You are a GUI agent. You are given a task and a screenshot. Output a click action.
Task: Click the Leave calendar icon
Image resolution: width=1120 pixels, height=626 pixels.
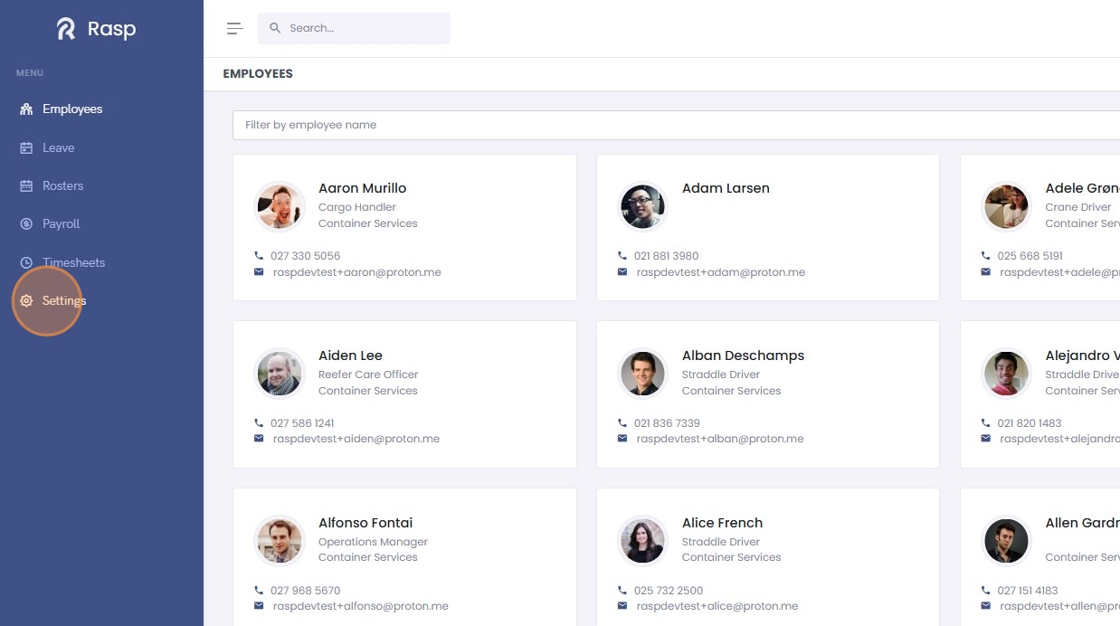[26, 148]
